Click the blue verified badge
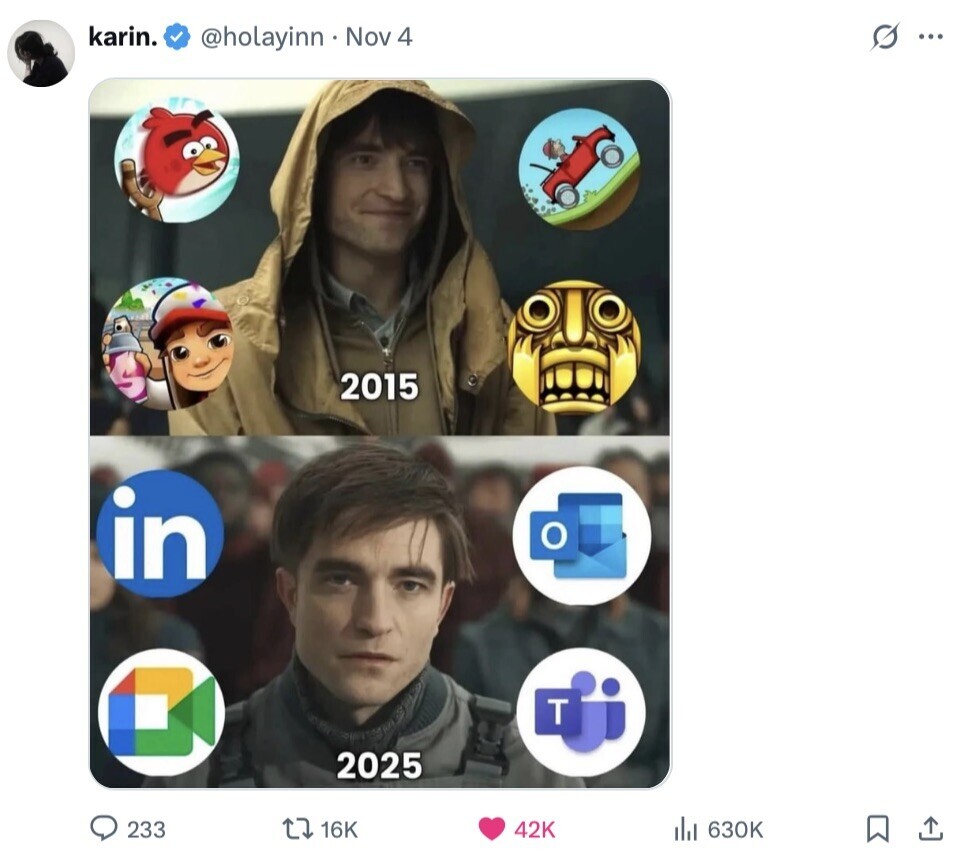This screenshot has height=862, width=968. click(x=177, y=38)
